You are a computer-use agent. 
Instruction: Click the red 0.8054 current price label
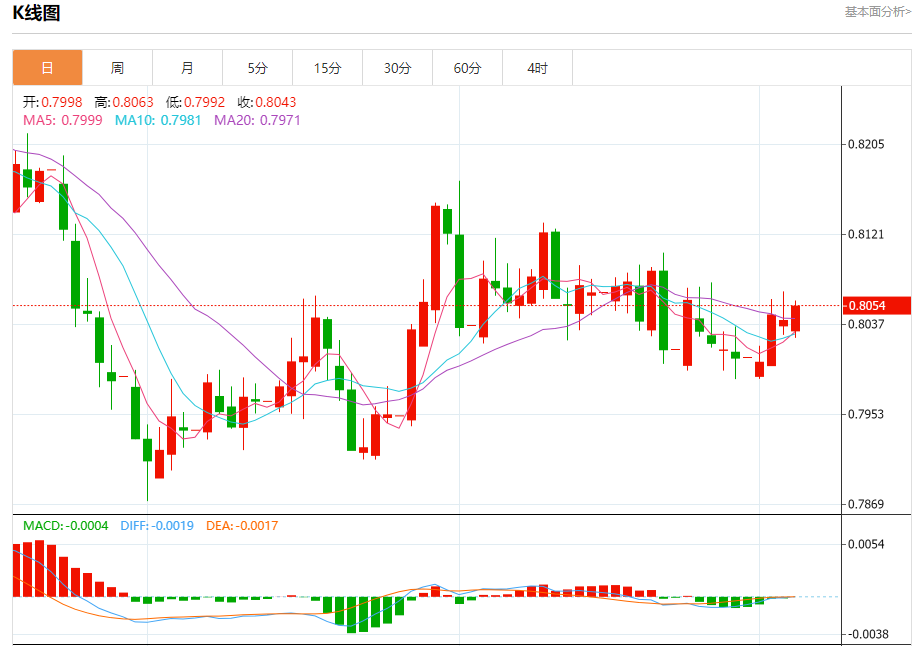877,306
